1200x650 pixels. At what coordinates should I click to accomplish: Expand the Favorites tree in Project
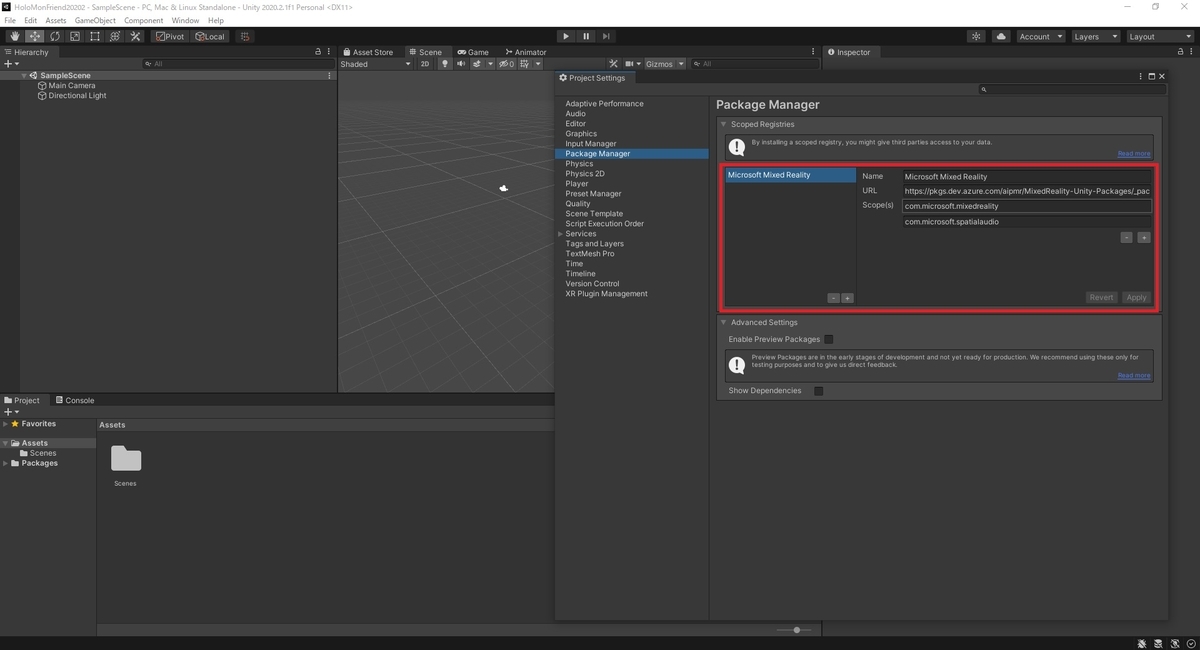5,424
